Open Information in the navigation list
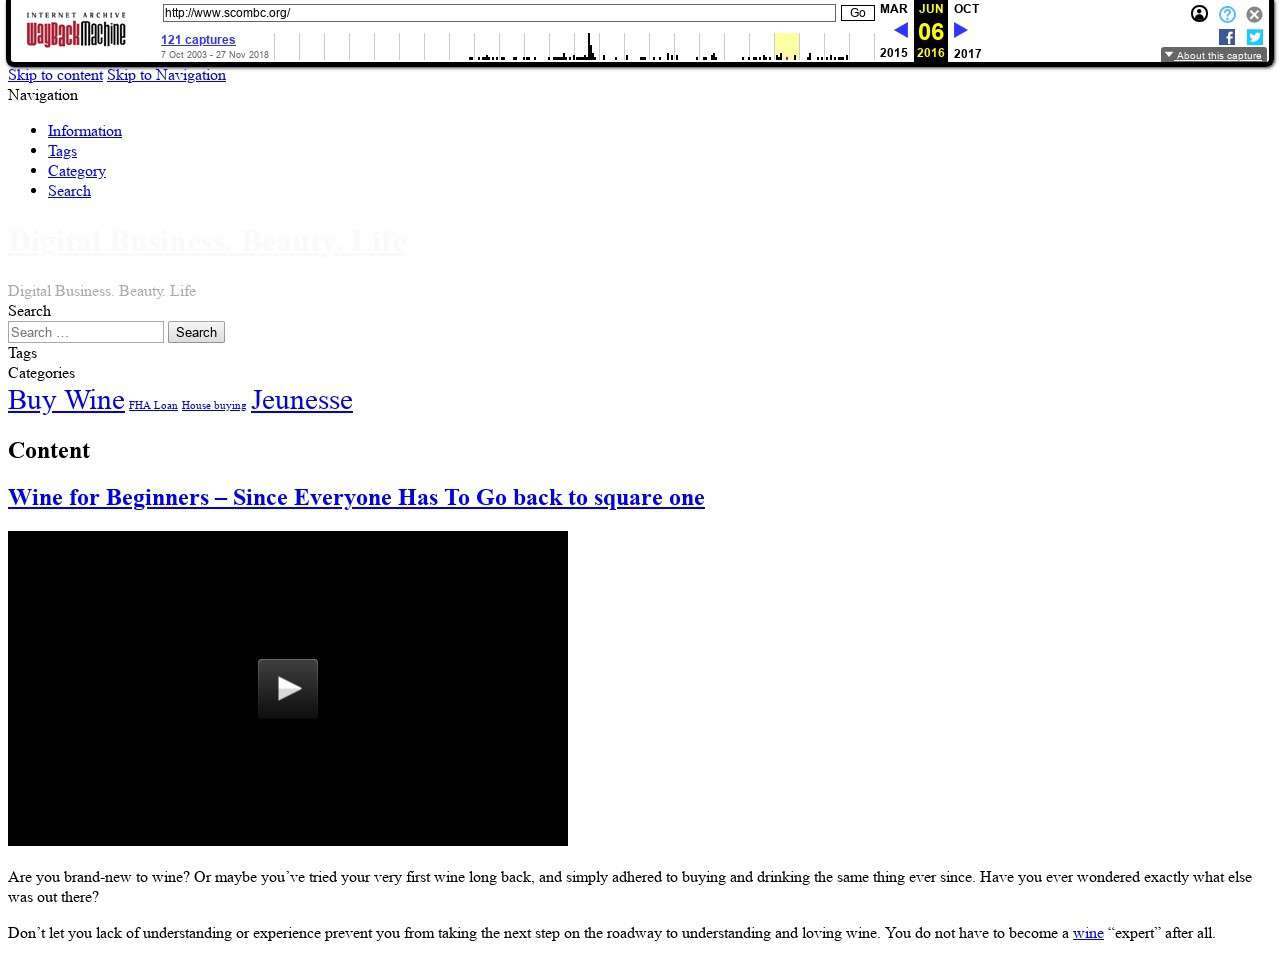This screenshot has width=1280, height=960. (x=85, y=131)
